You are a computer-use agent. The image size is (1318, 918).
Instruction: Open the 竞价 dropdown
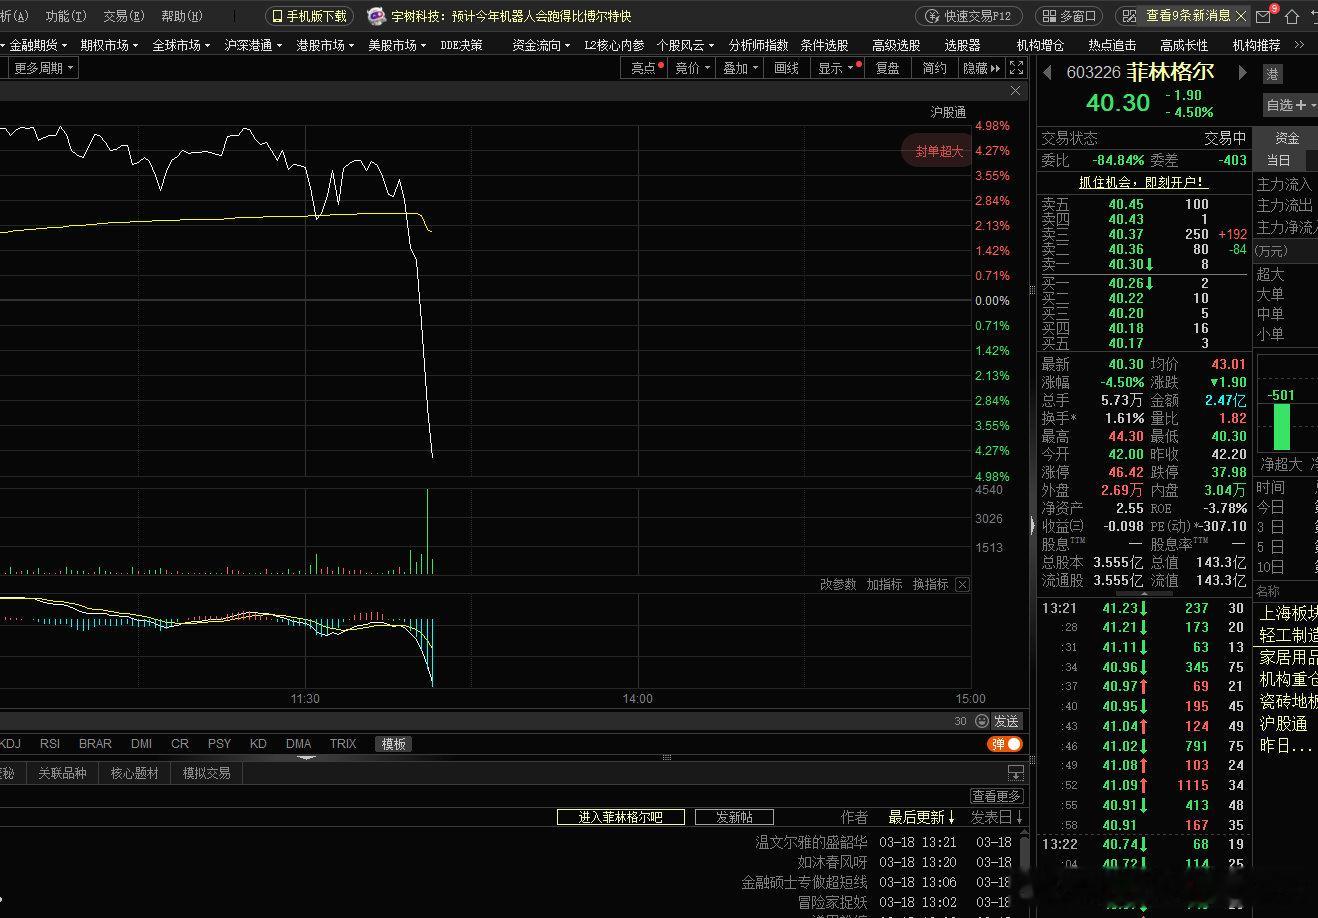click(692, 68)
